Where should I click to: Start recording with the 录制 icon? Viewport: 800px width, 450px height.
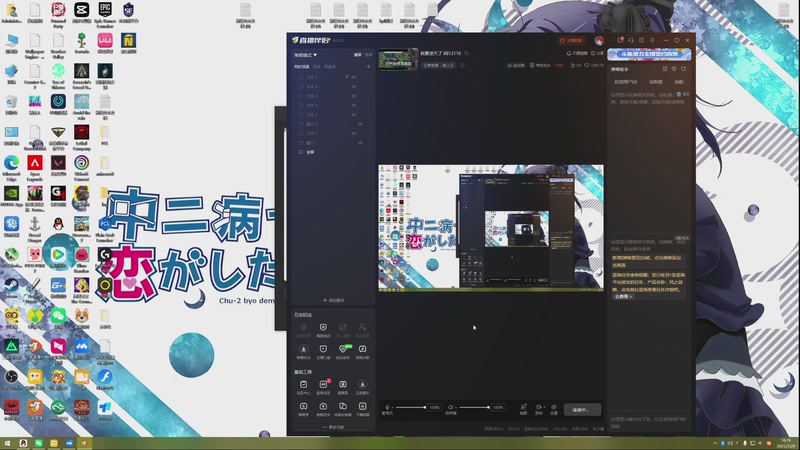(x=538, y=409)
